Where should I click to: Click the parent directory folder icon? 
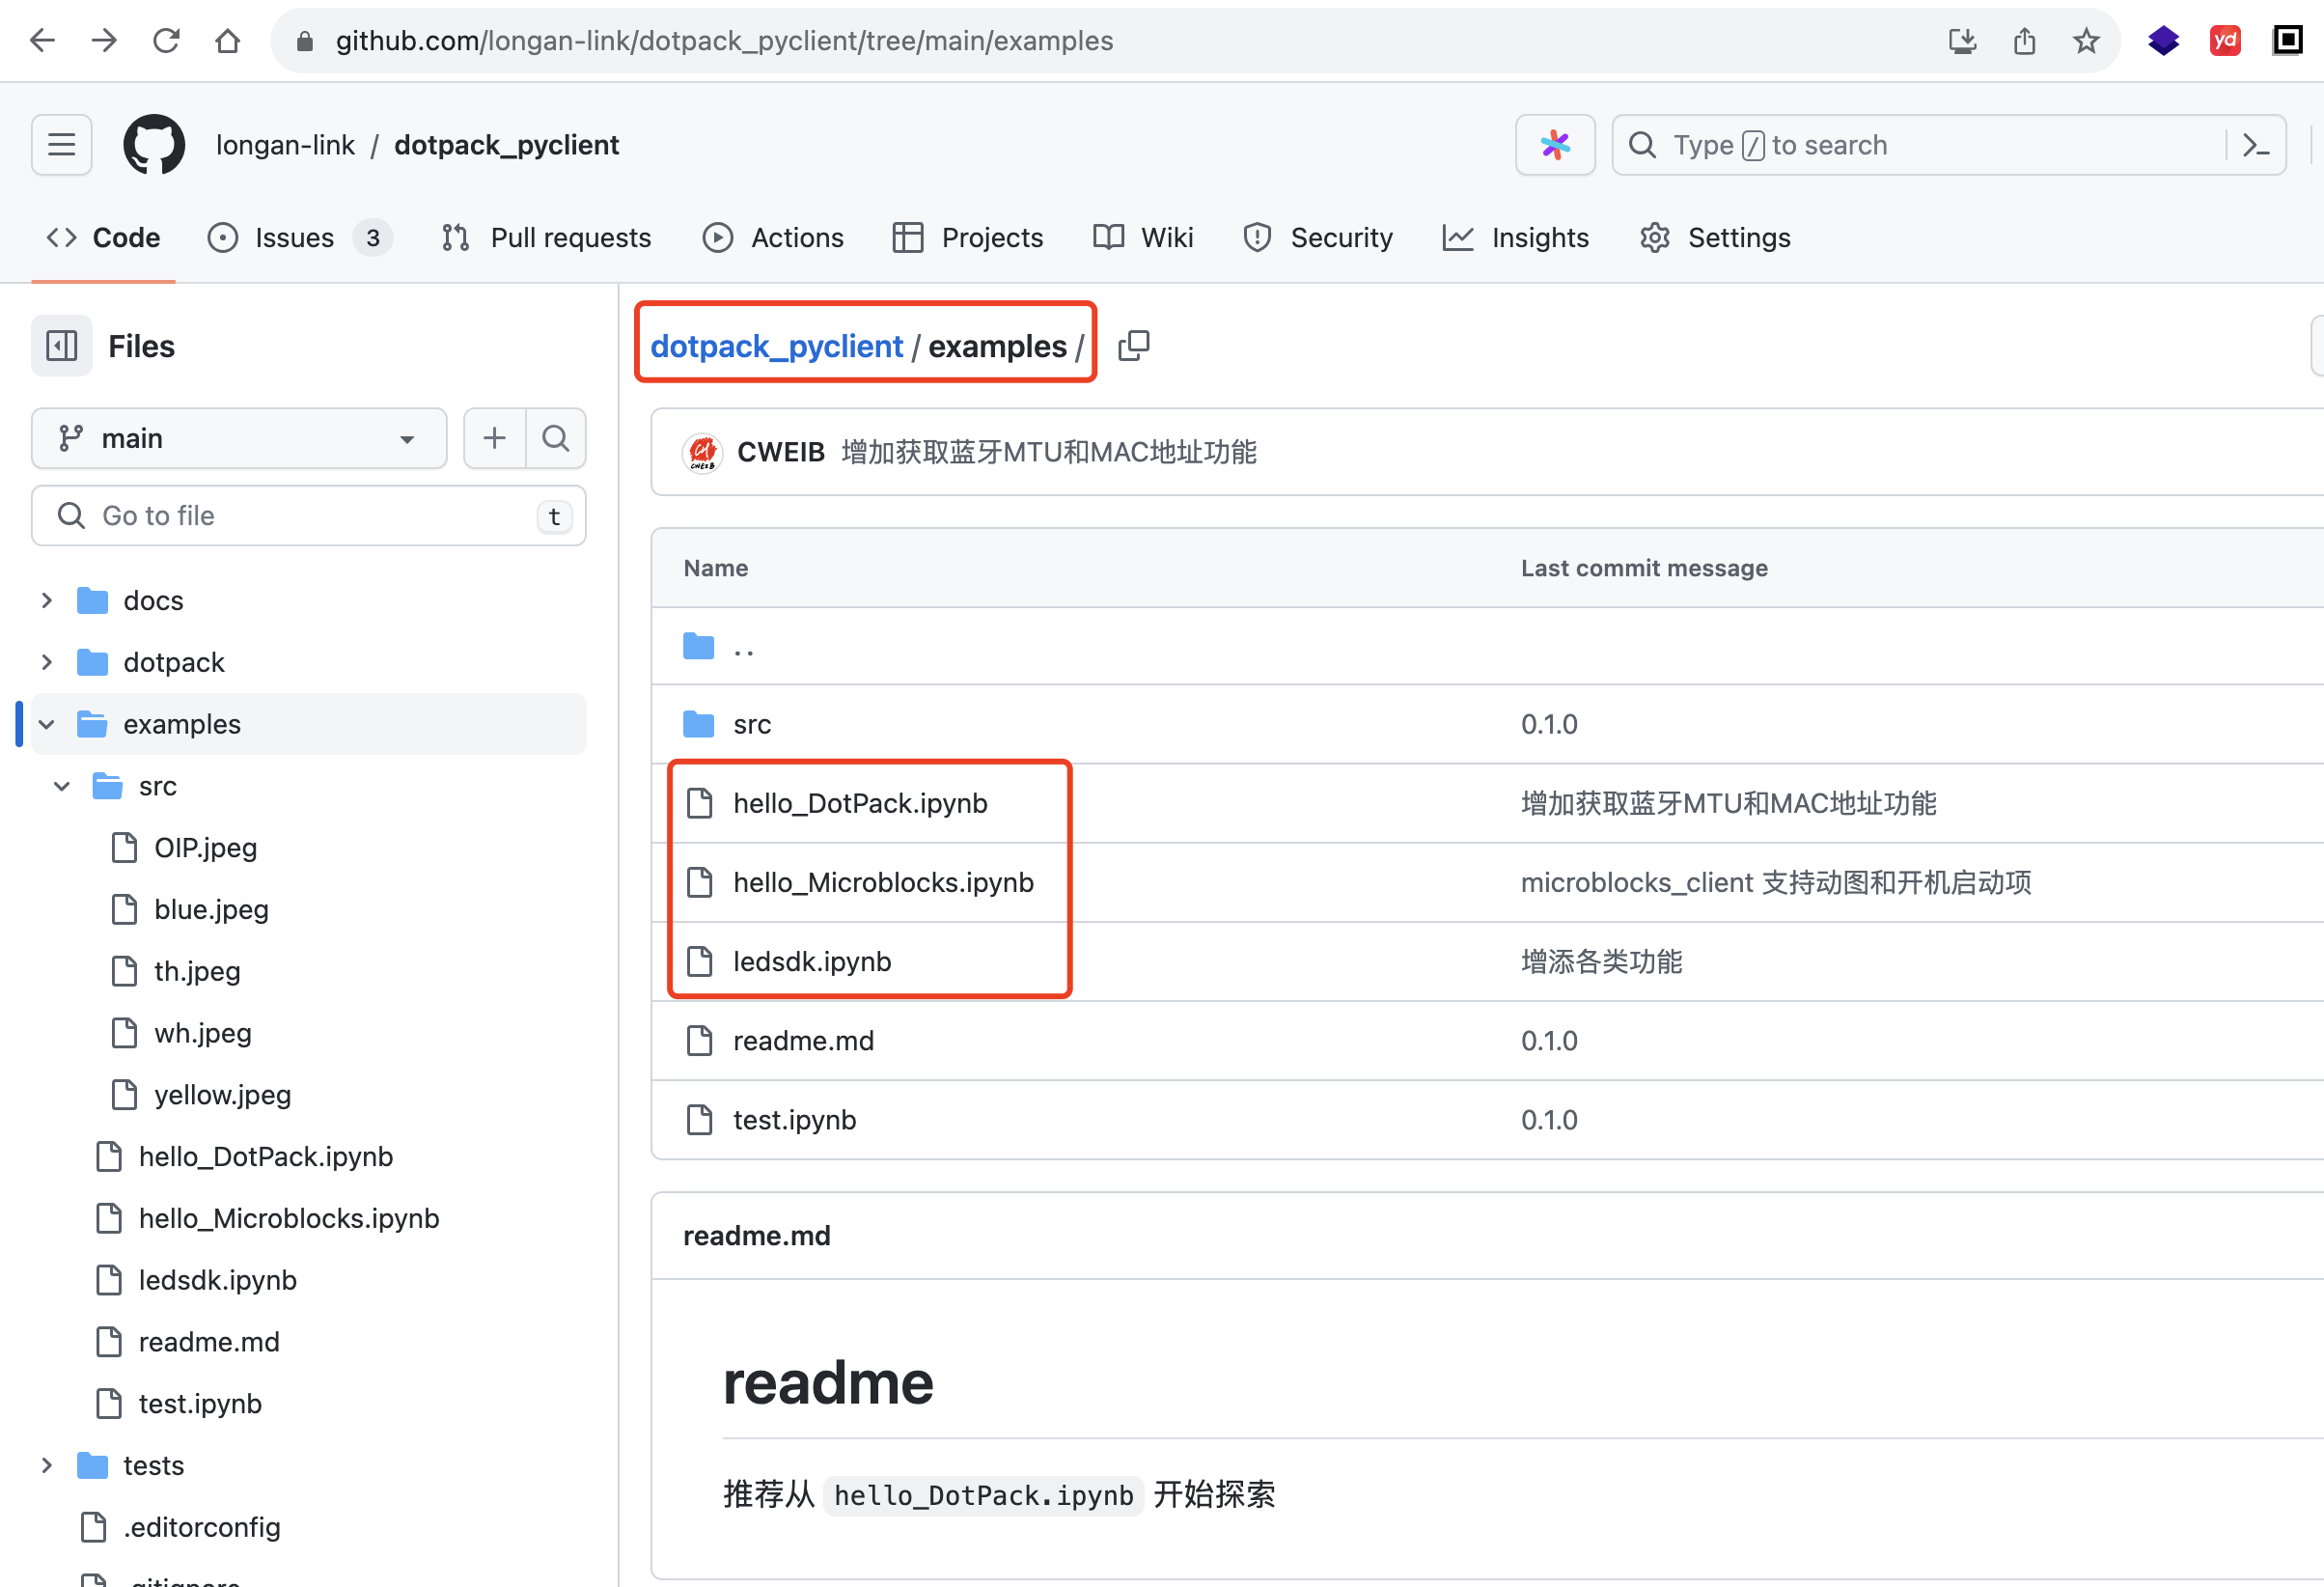[x=699, y=646]
